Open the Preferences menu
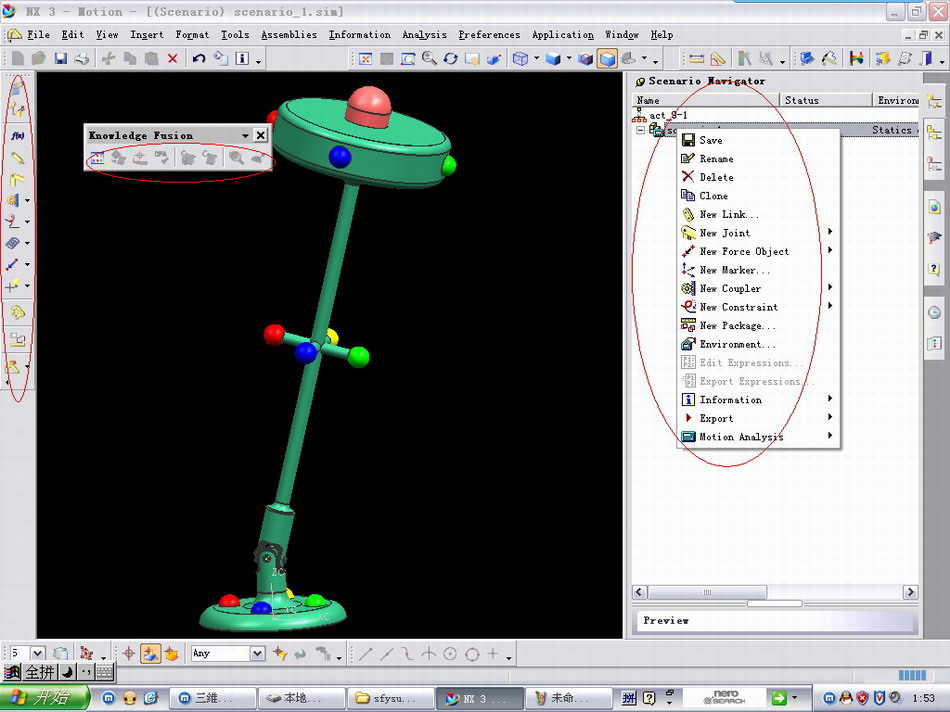This screenshot has height=712, width=950. click(x=489, y=35)
